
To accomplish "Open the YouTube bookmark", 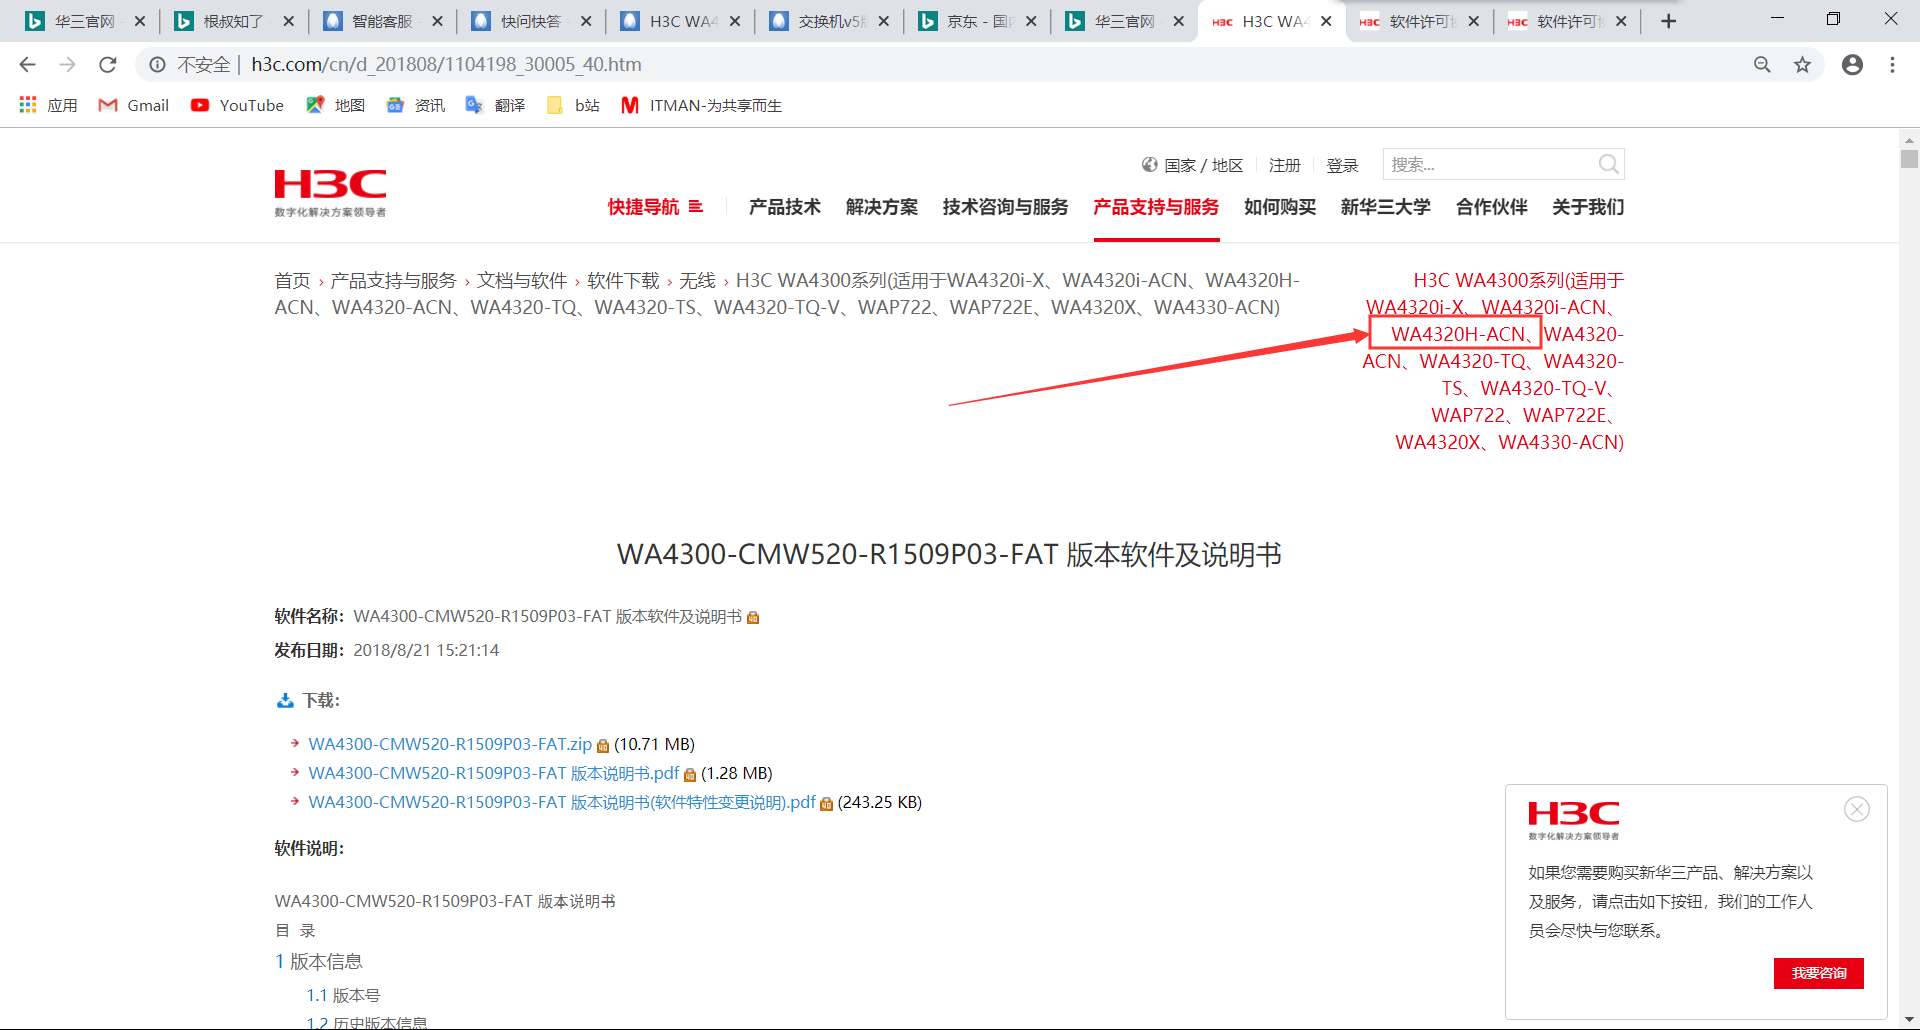I will (237, 105).
